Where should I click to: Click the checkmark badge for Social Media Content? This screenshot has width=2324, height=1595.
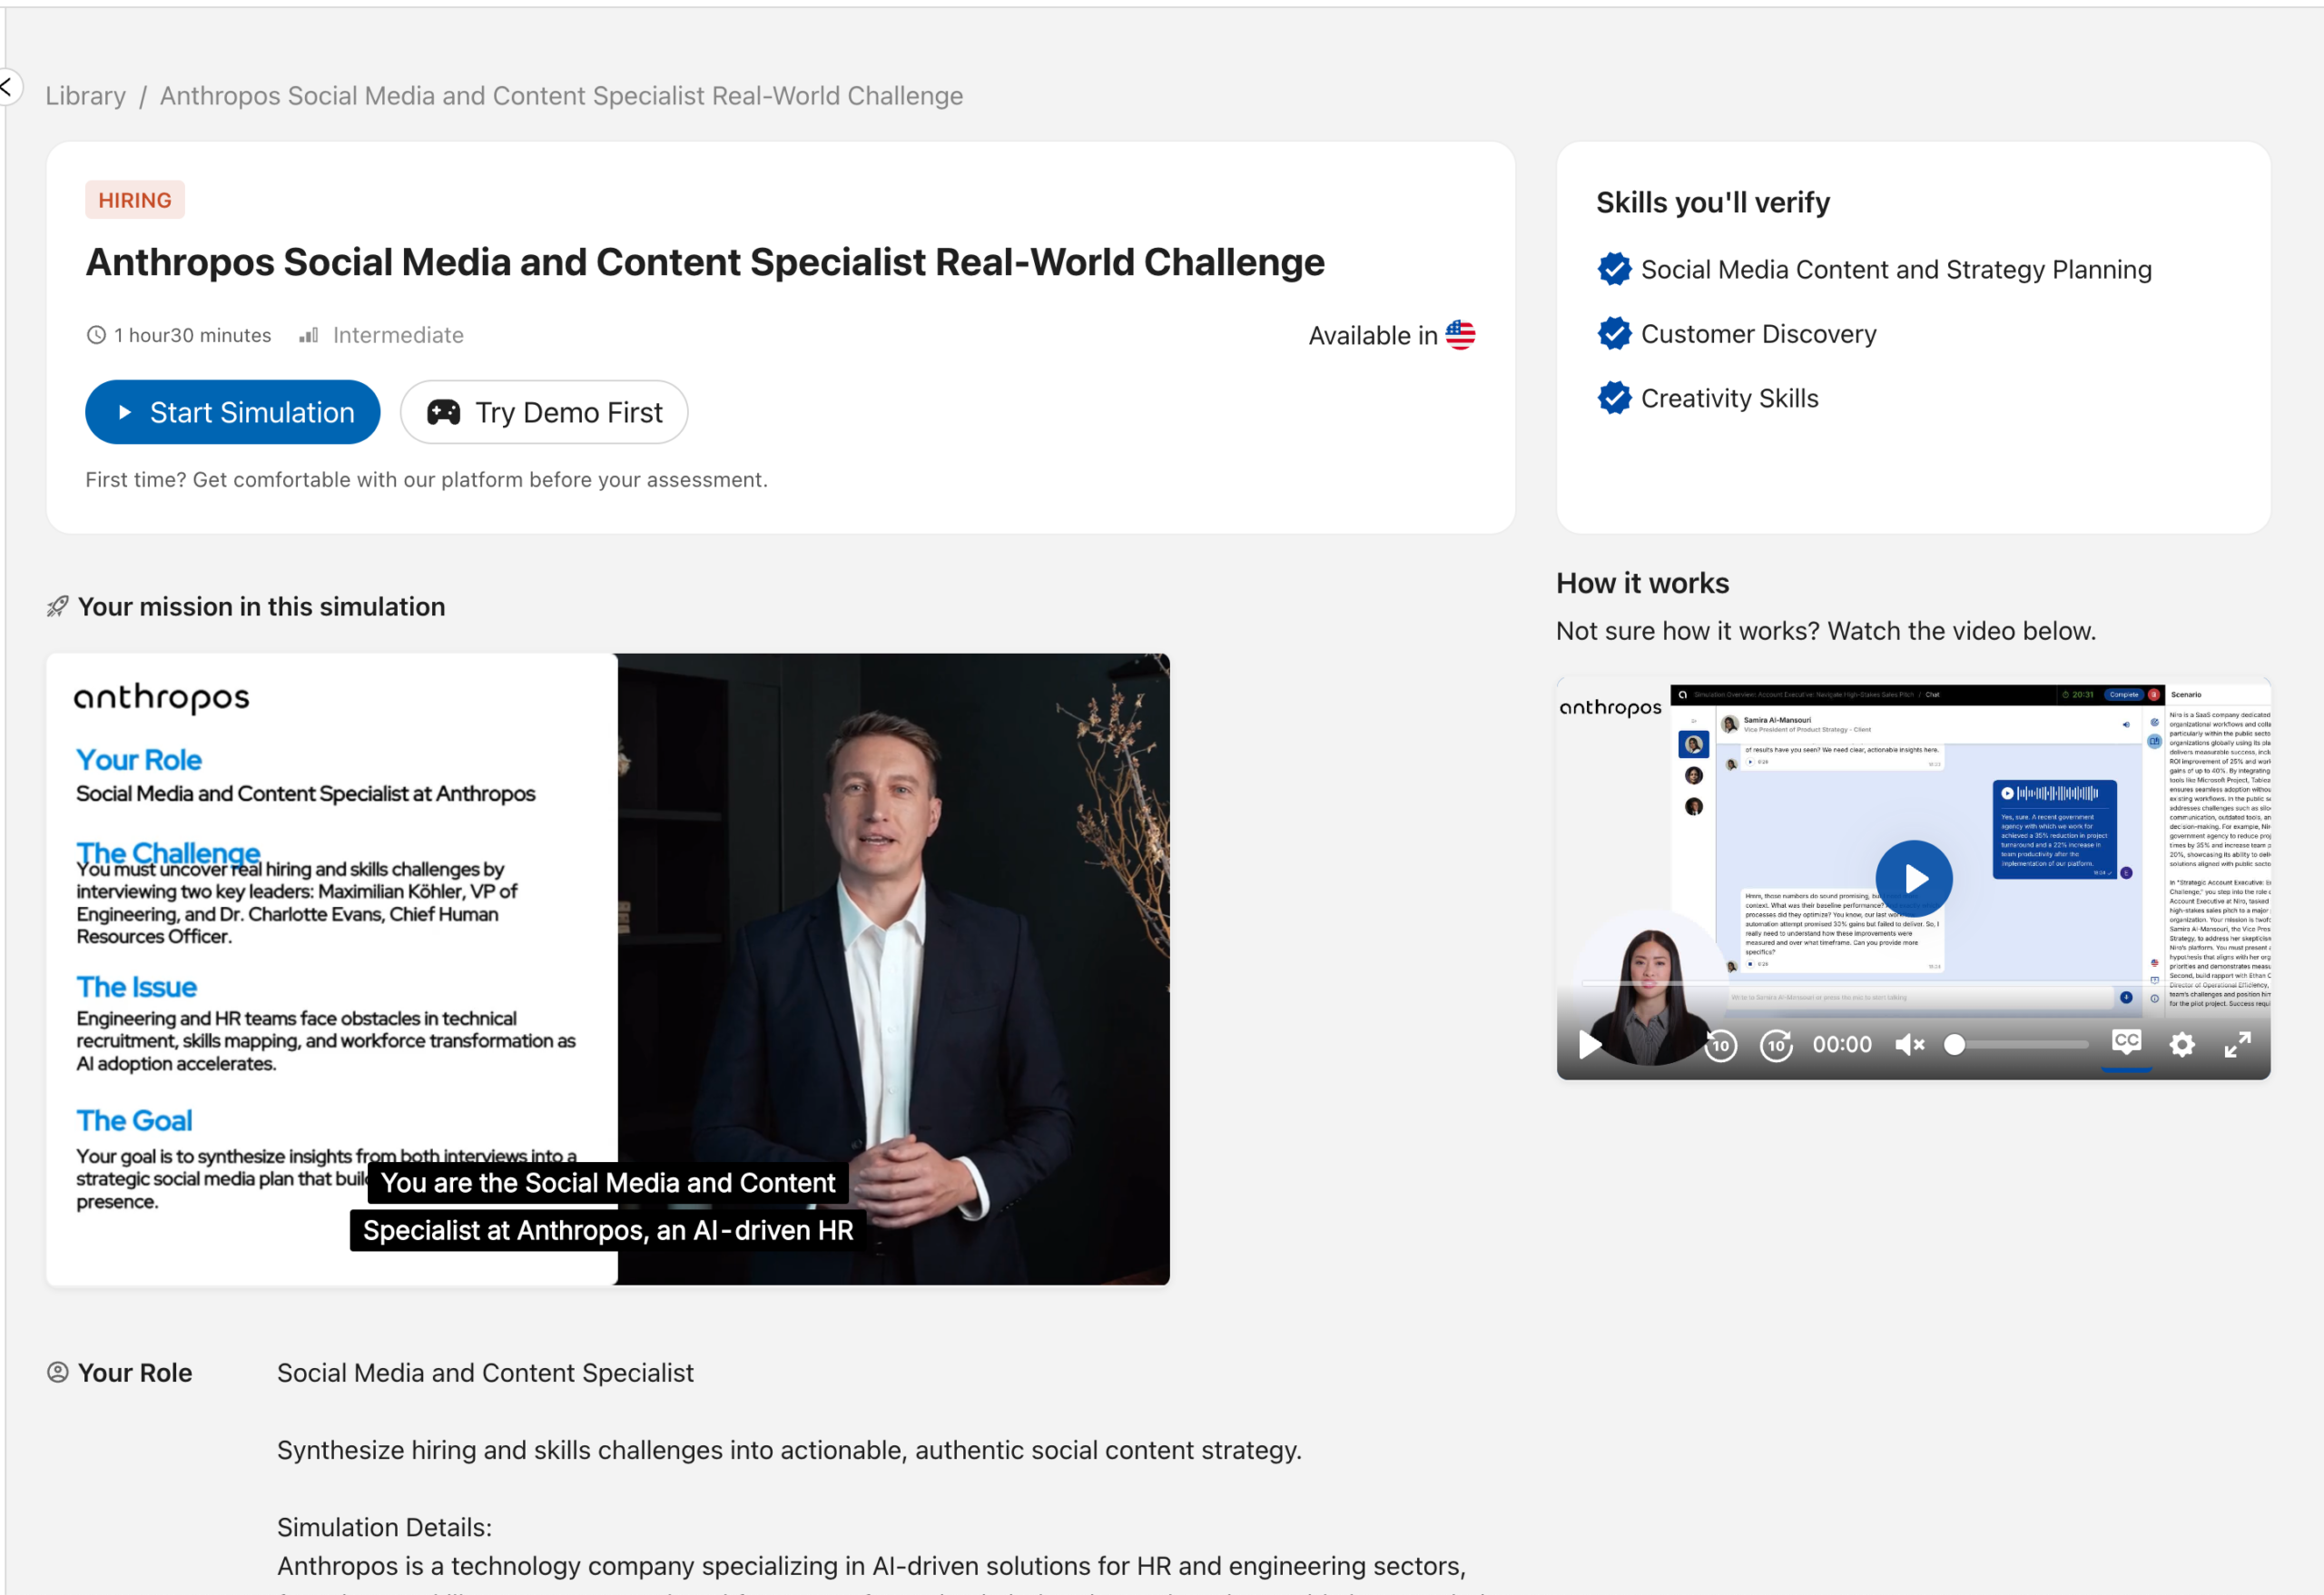1614,269
